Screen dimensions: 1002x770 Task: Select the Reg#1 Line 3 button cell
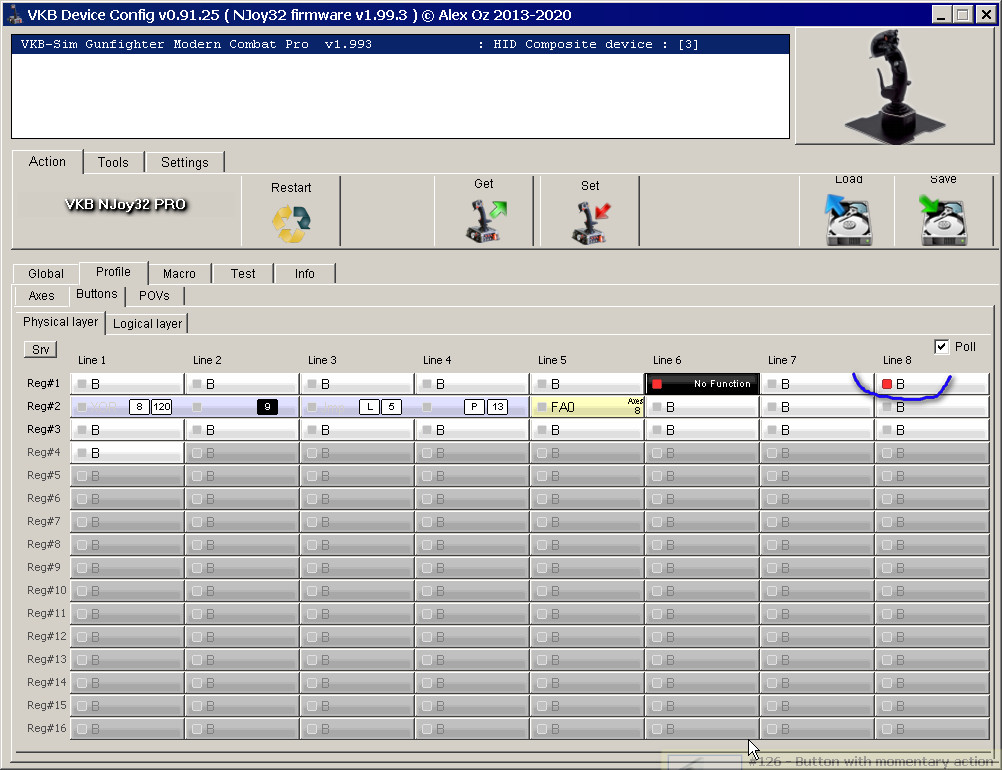[x=357, y=383]
